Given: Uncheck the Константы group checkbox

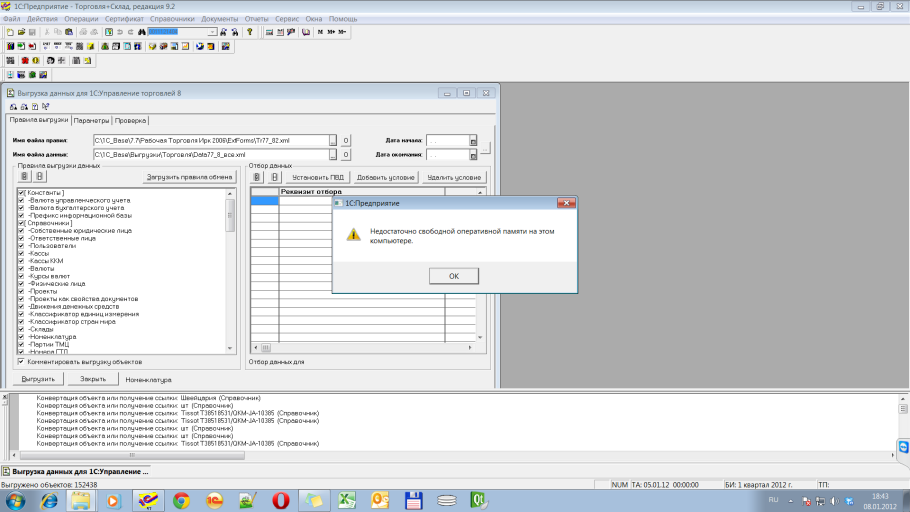Looking at the screenshot, I should pyautogui.click(x=21, y=192).
